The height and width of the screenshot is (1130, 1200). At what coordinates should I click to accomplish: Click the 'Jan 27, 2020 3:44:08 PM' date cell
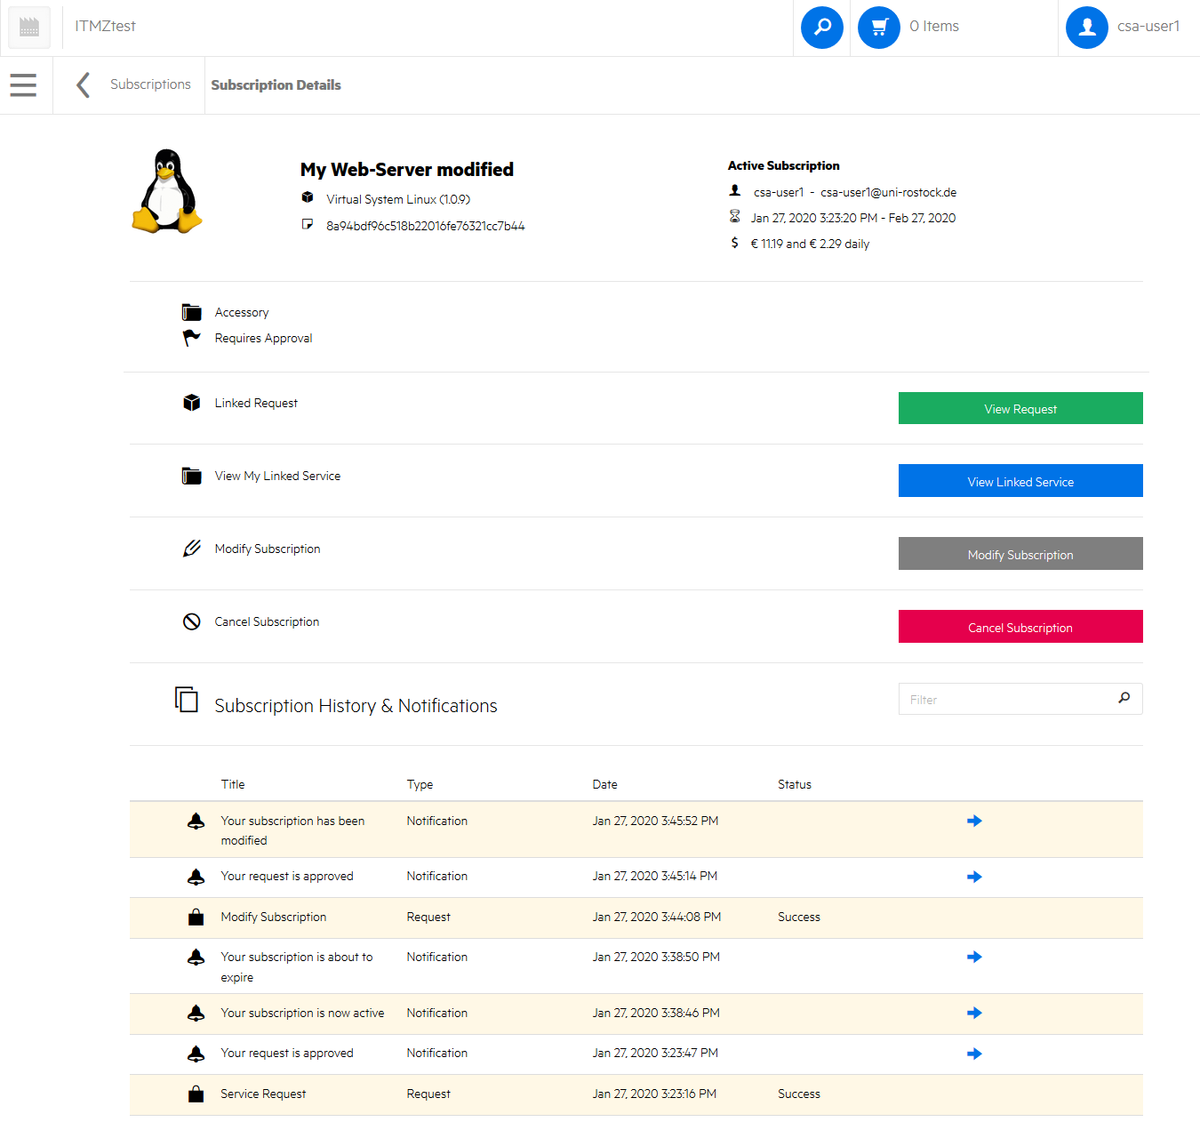pyautogui.click(x=656, y=917)
